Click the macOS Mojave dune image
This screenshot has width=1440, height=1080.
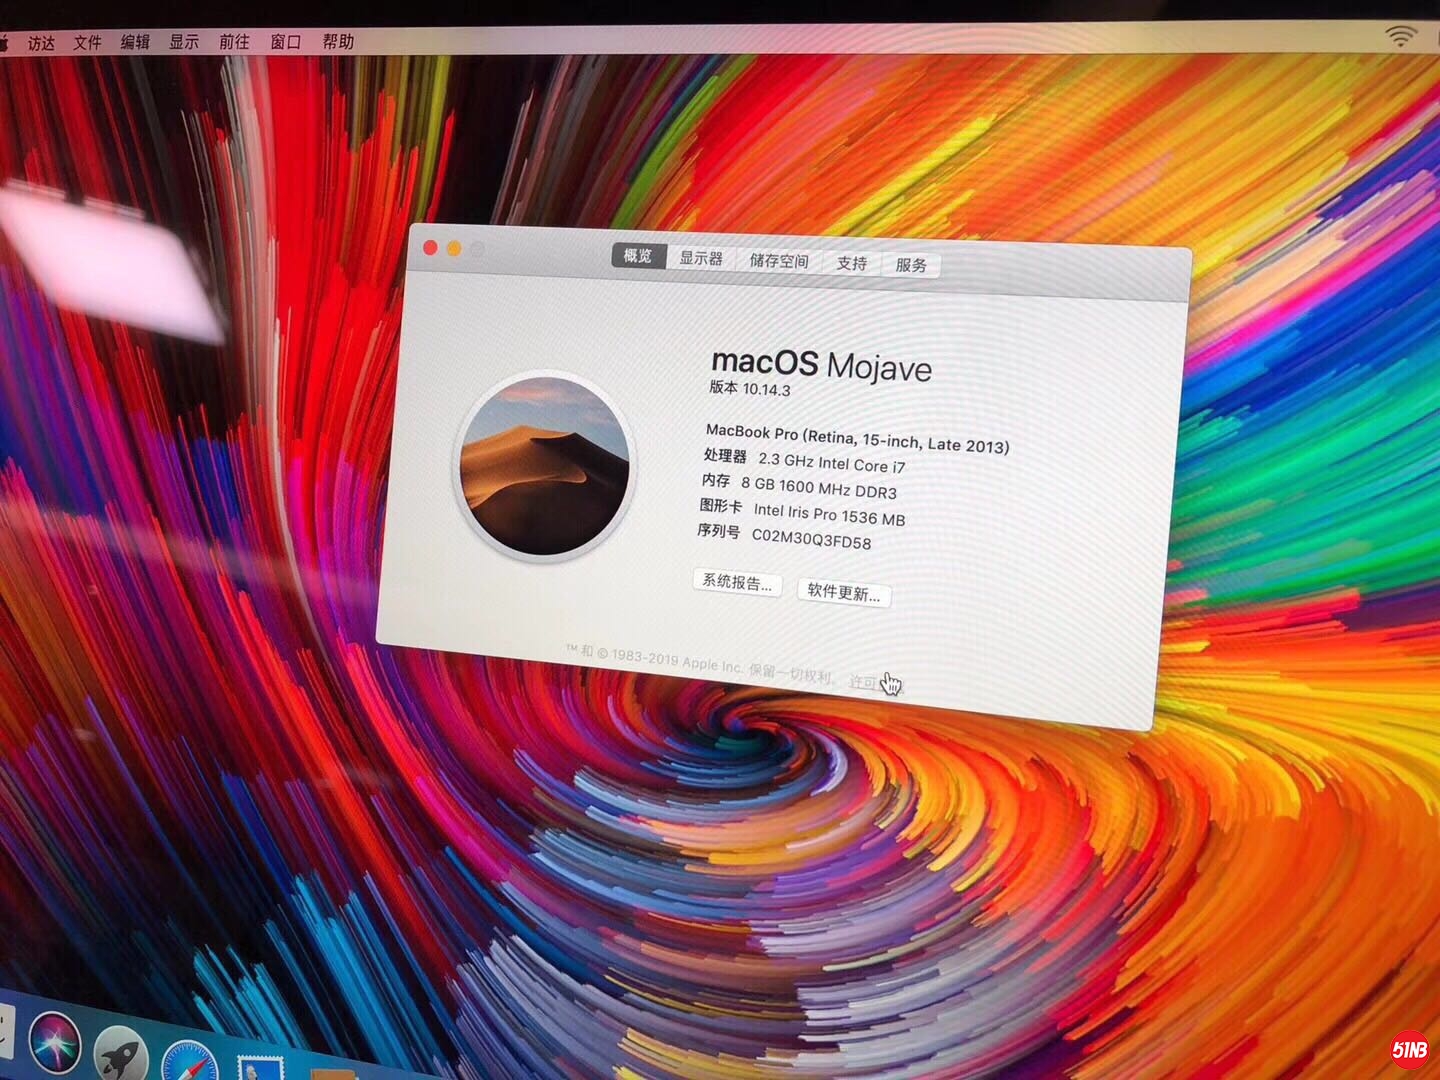[x=545, y=466]
